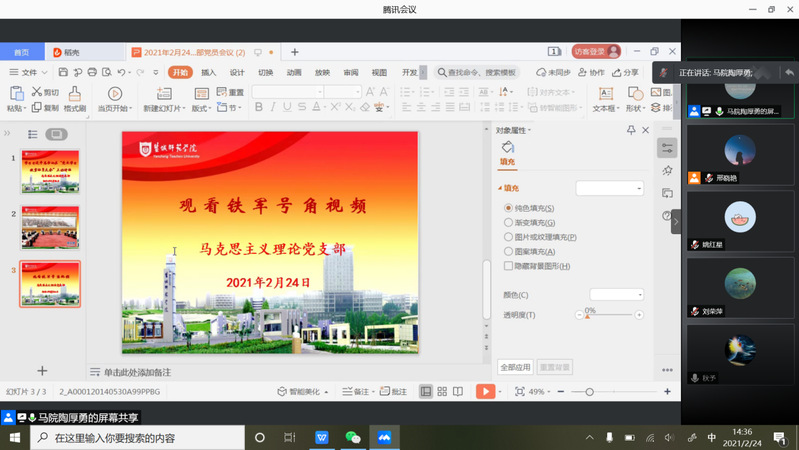Open WeChat from the Windows taskbar

(352, 438)
